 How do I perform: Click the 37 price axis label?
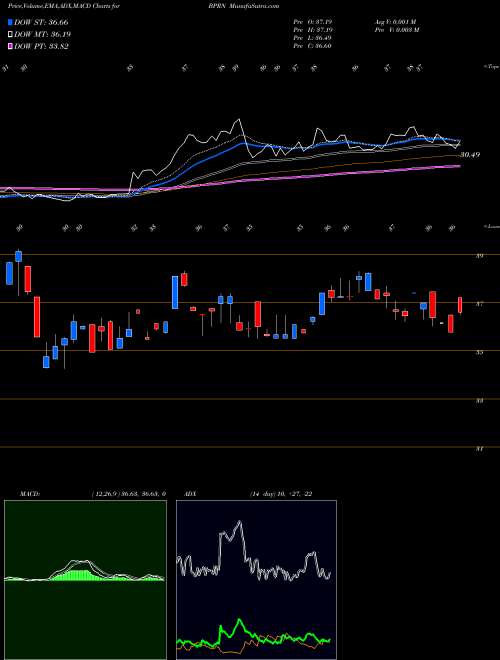(x=479, y=303)
